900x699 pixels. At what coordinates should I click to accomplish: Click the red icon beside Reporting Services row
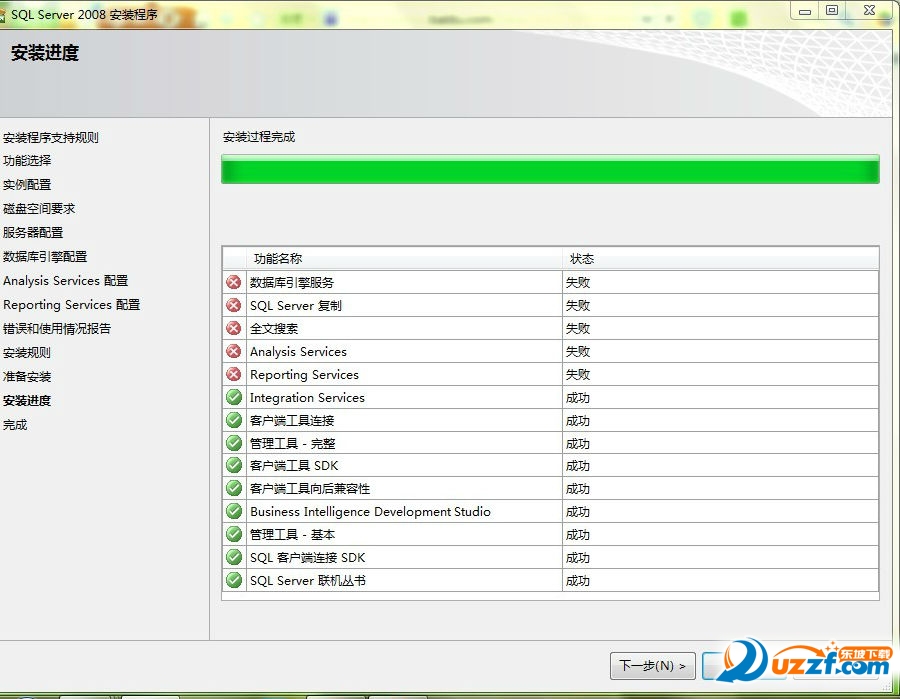[234, 374]
